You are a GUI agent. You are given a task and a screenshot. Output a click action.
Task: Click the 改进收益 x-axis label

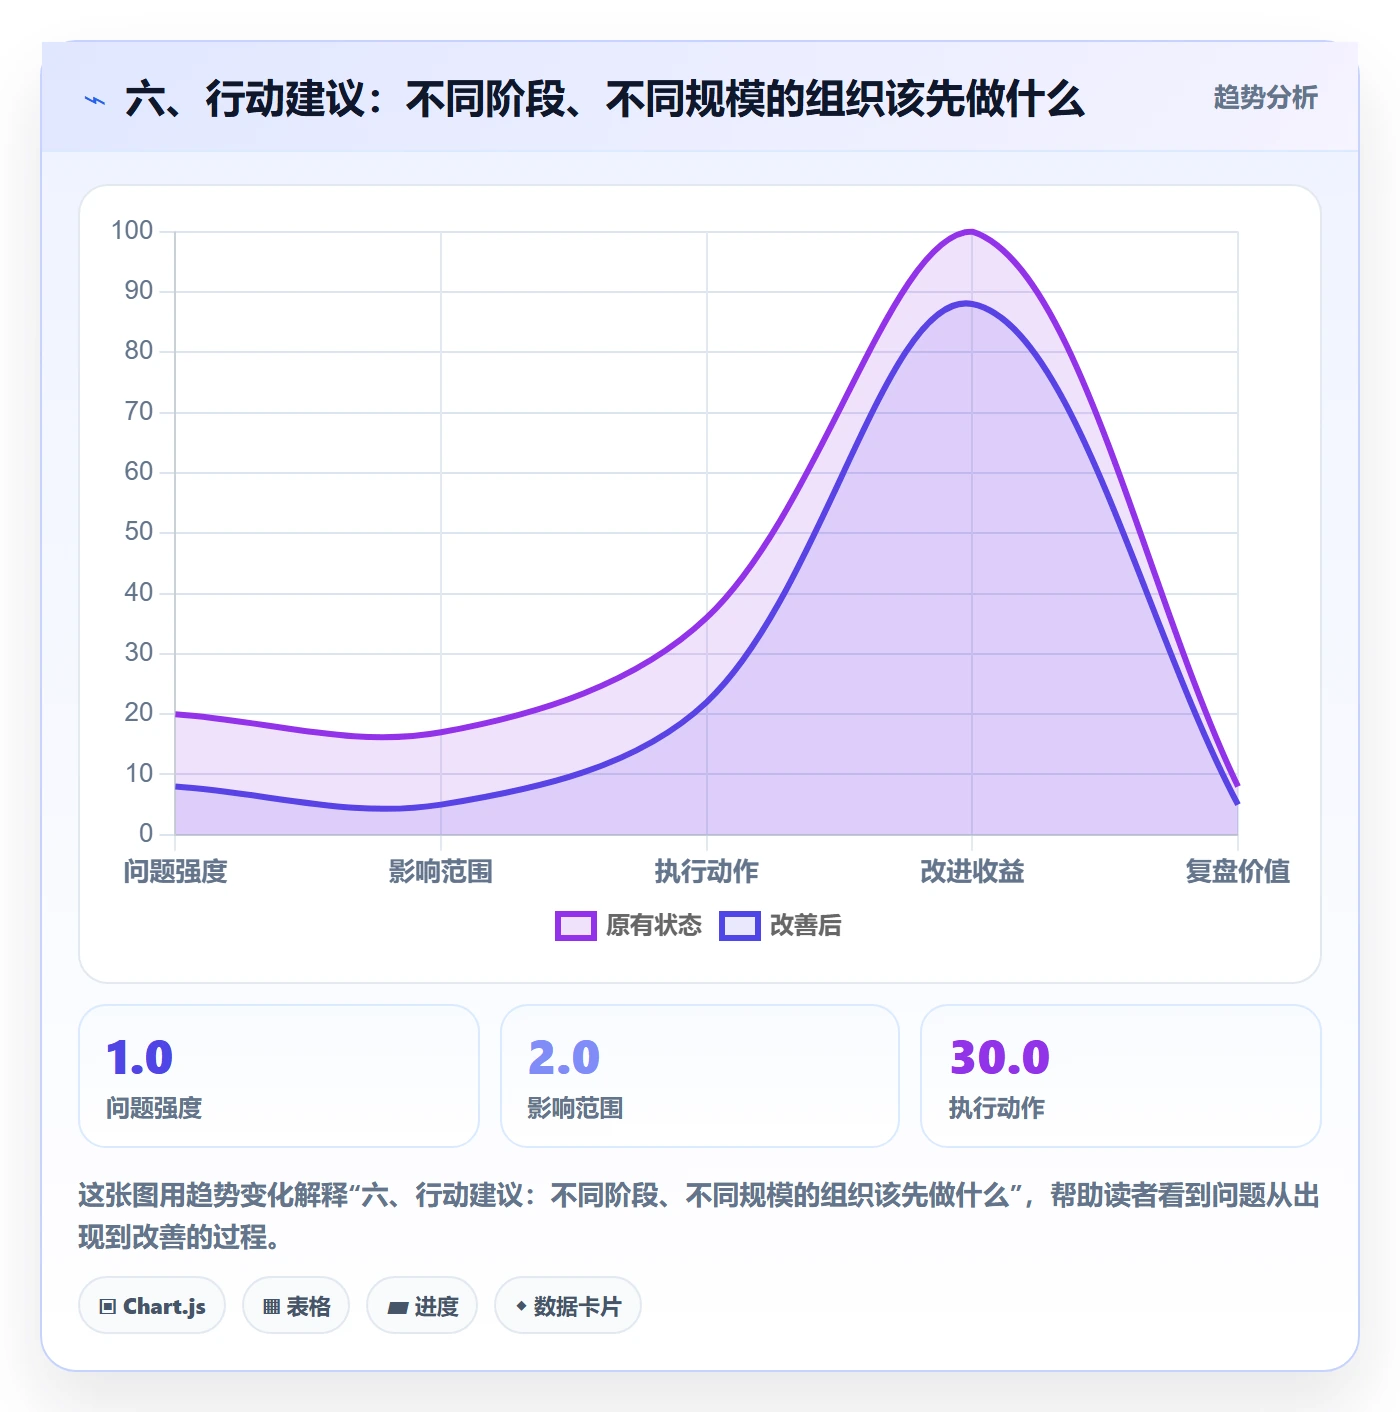tap(972, 872)
